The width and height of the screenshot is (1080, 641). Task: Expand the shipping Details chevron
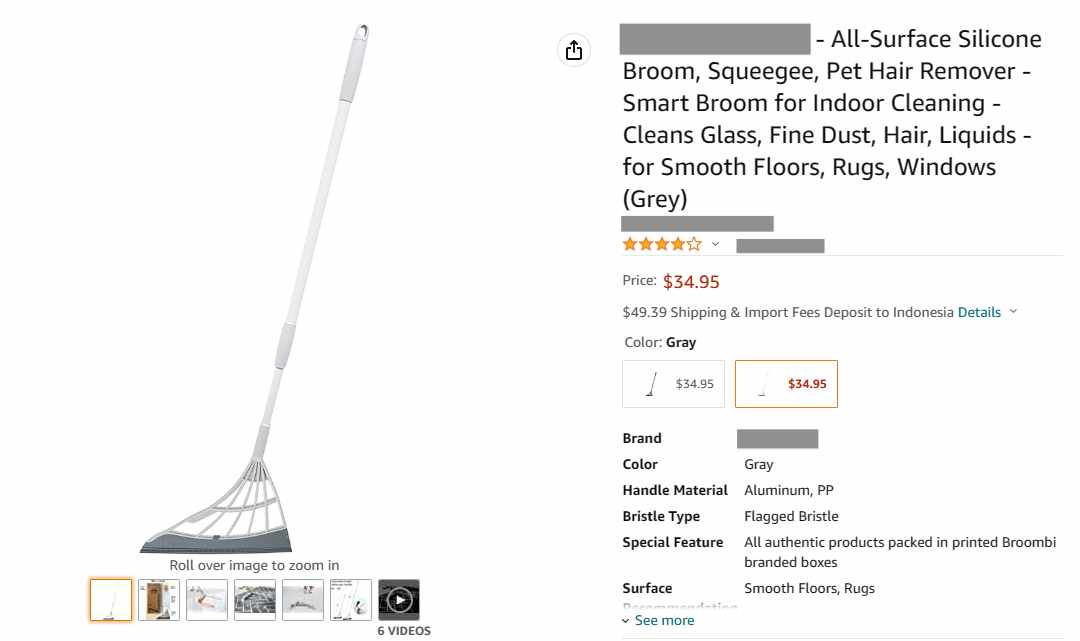tap(1013, 312)
